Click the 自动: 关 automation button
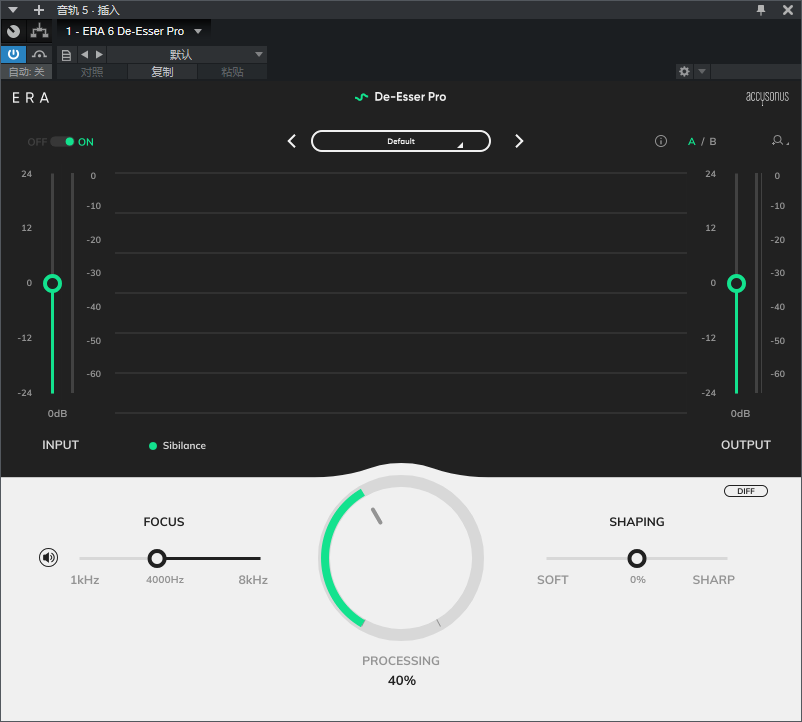 pyautogui.click(x=26, y=72)
